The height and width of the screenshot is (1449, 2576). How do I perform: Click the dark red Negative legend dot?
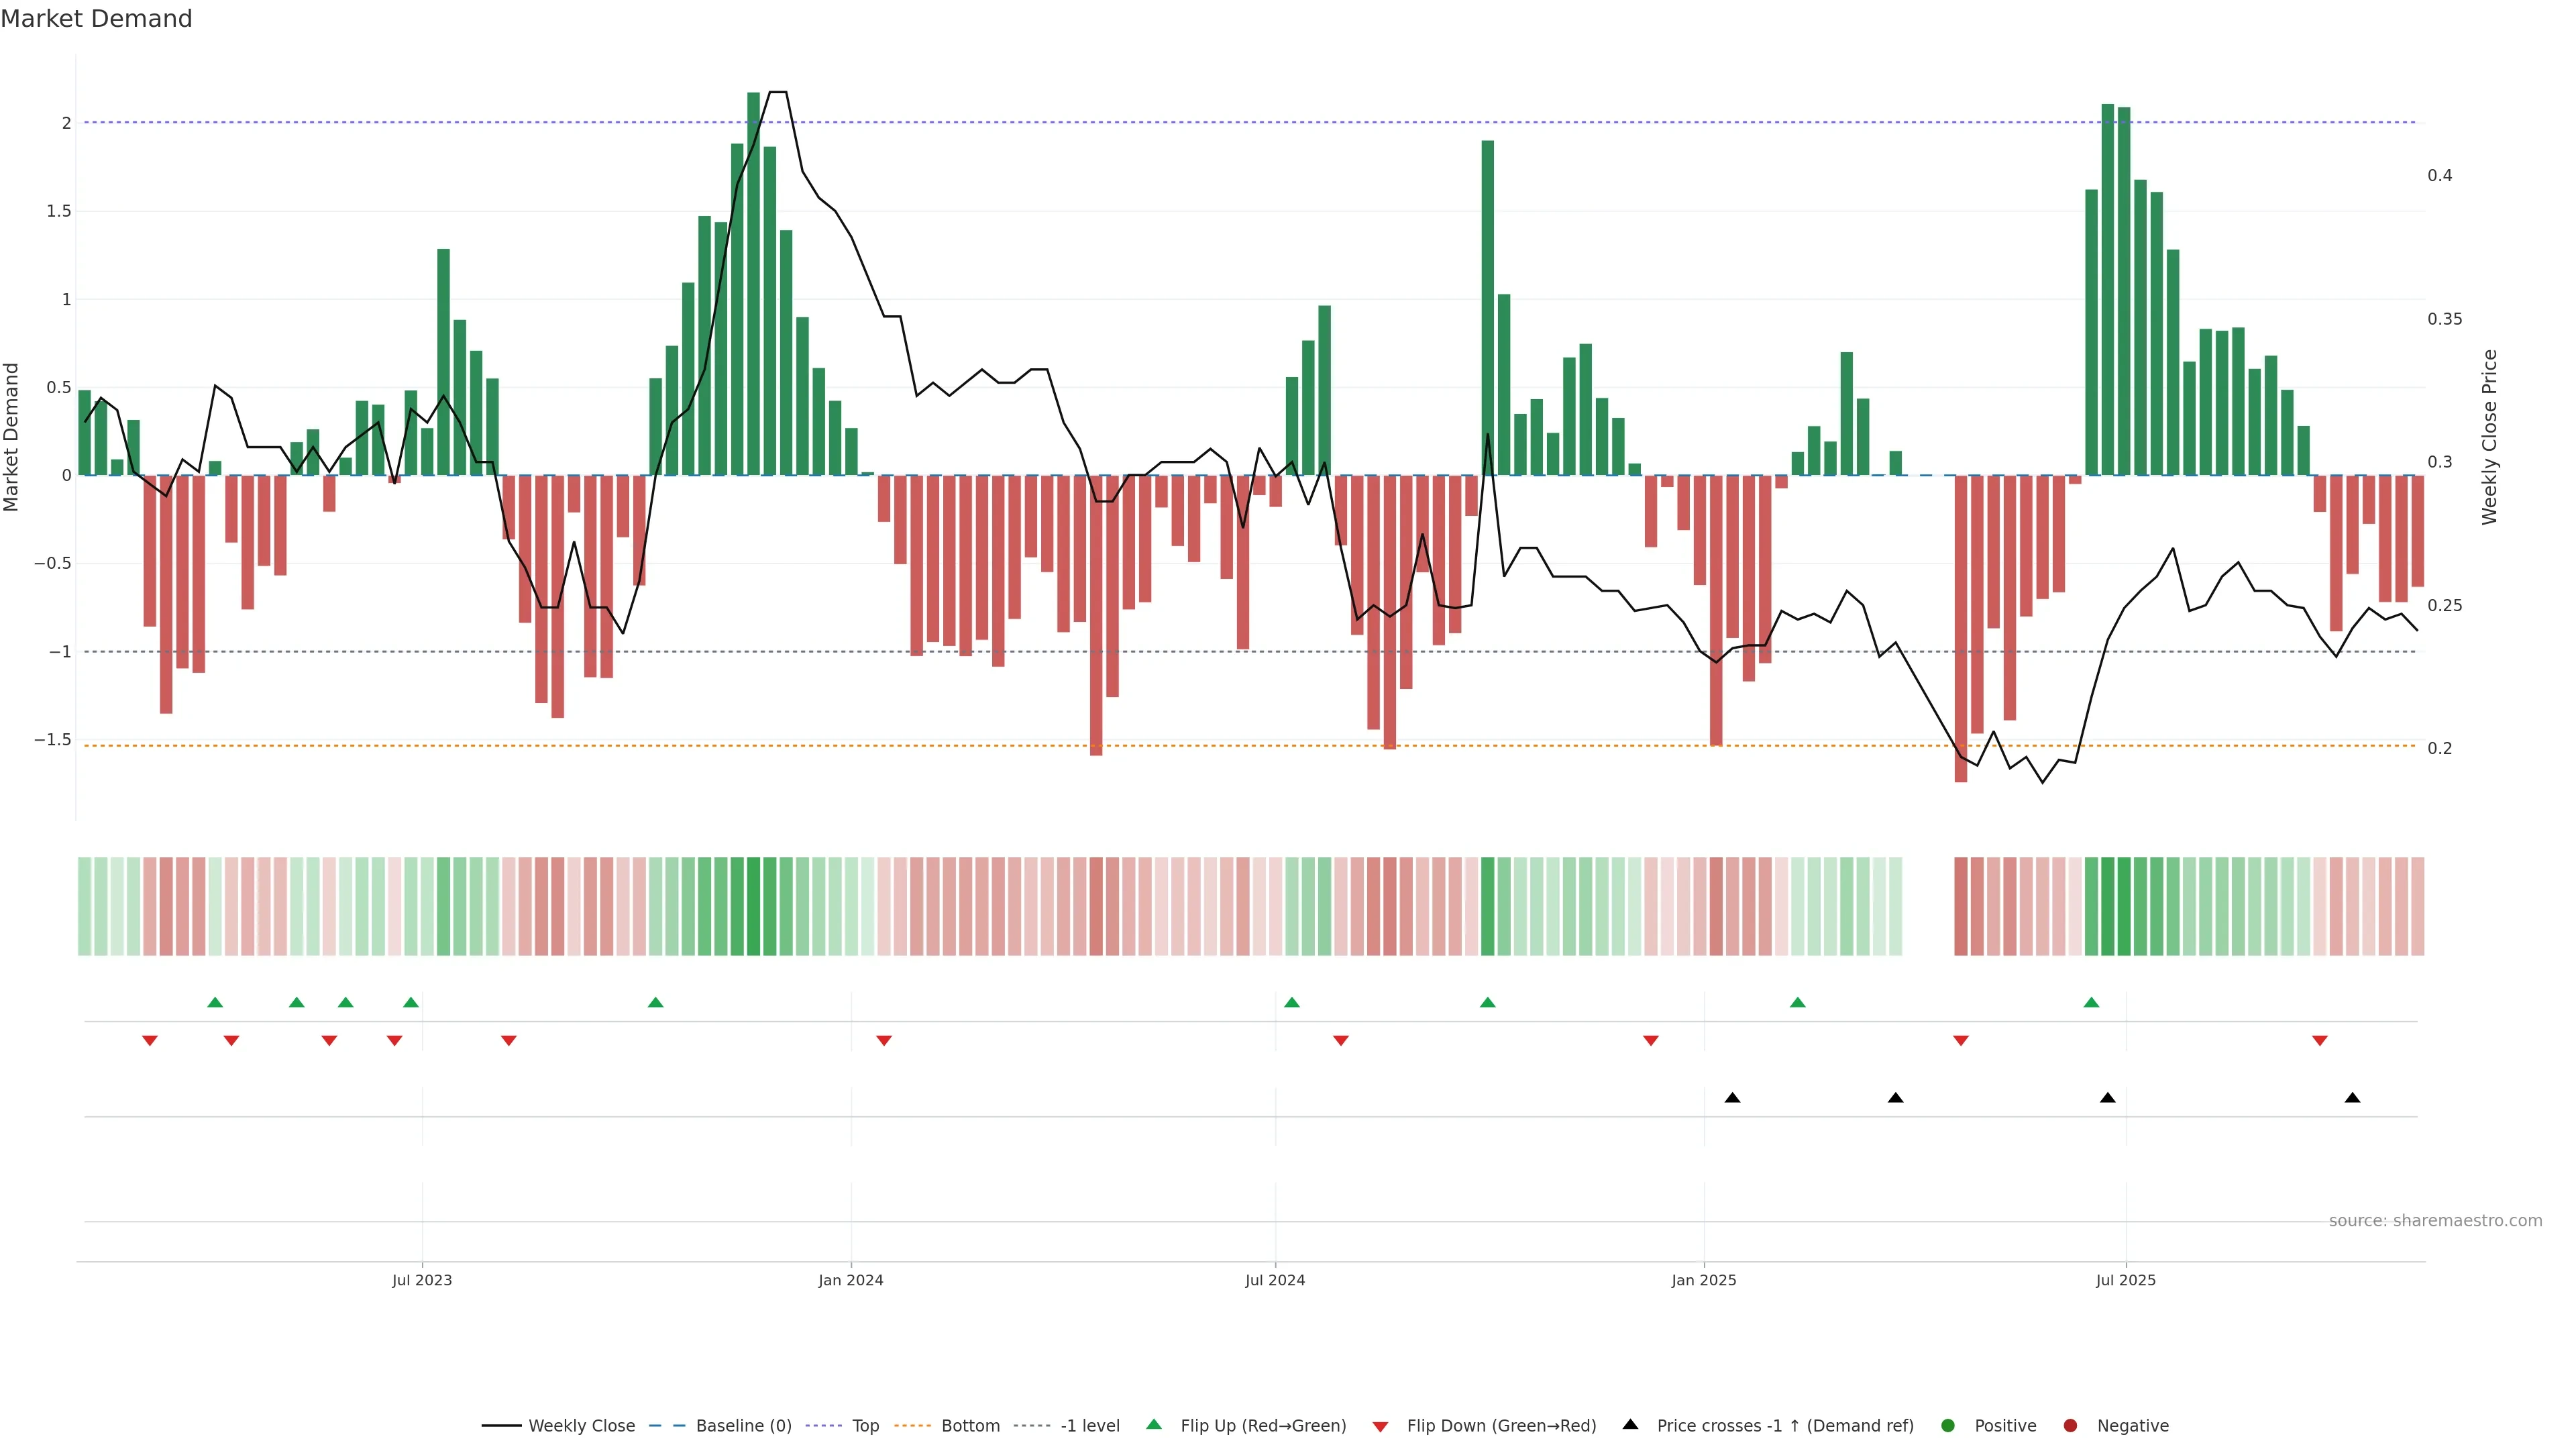coord(2070,1425)
